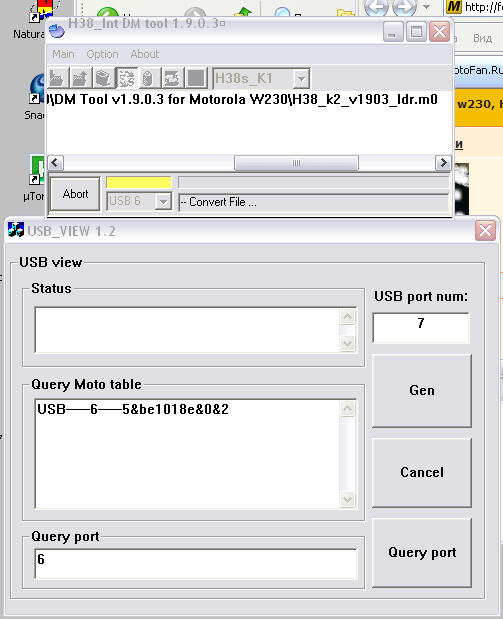Click the first download toolbar icon in DM tool
This screenshot has width=503, height=619.
(x=58, y=78)
